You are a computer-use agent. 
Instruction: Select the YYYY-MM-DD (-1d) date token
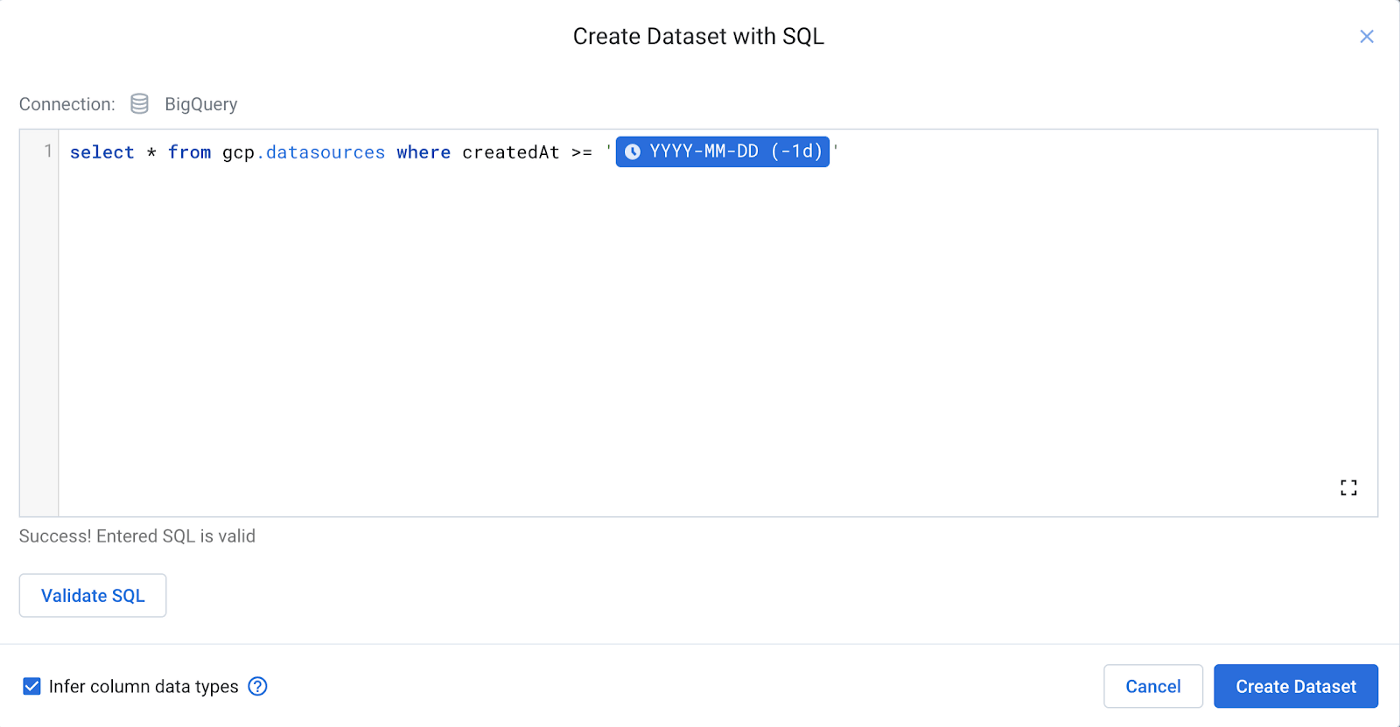[x=734, y=152]
